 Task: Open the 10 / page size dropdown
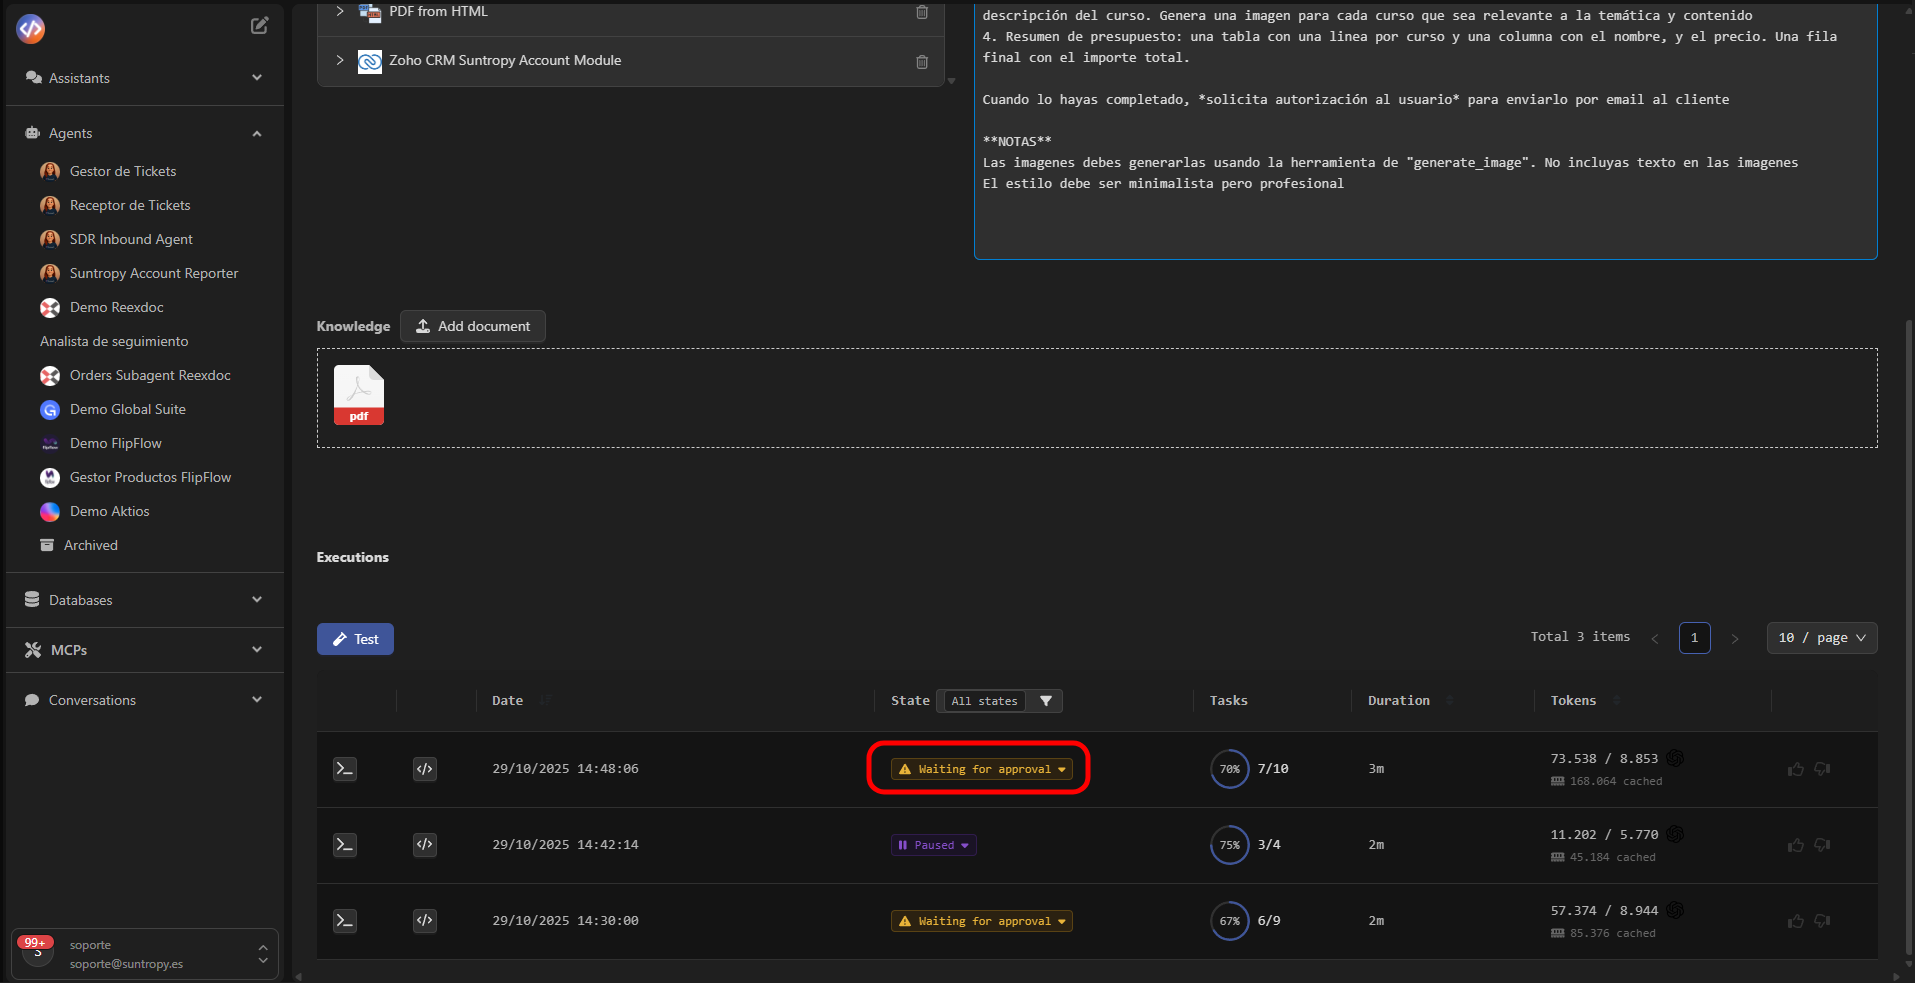1822,638
